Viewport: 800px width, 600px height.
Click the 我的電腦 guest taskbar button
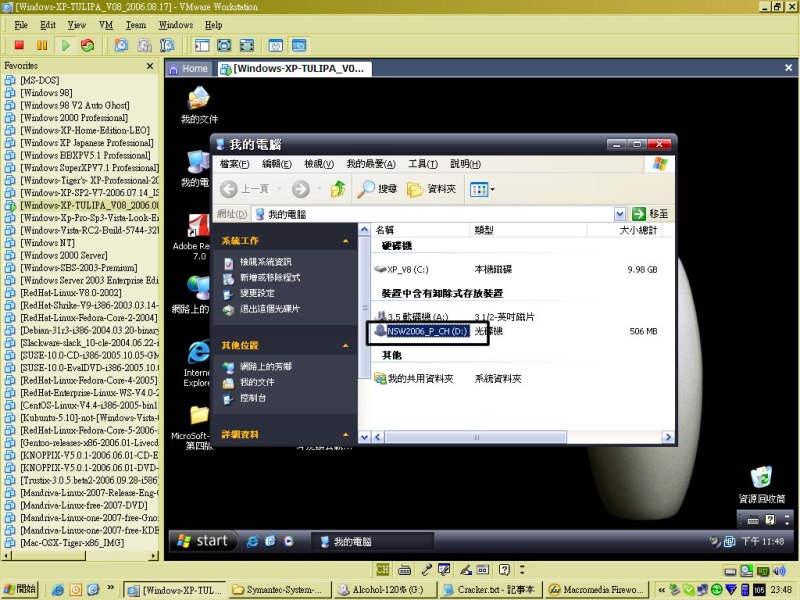(x=372, y=542)
